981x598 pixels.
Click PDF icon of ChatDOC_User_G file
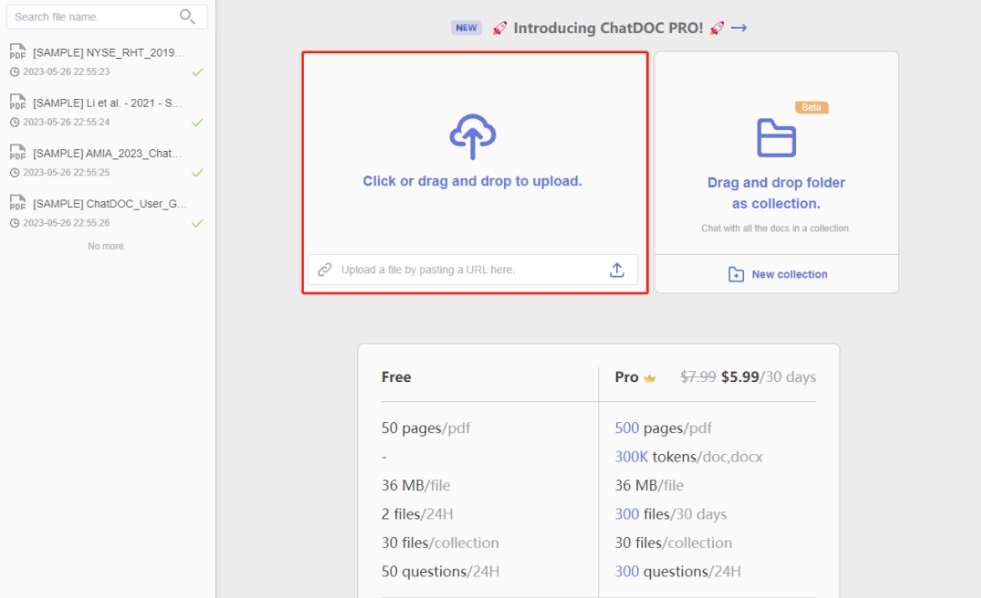pos(18,203)
